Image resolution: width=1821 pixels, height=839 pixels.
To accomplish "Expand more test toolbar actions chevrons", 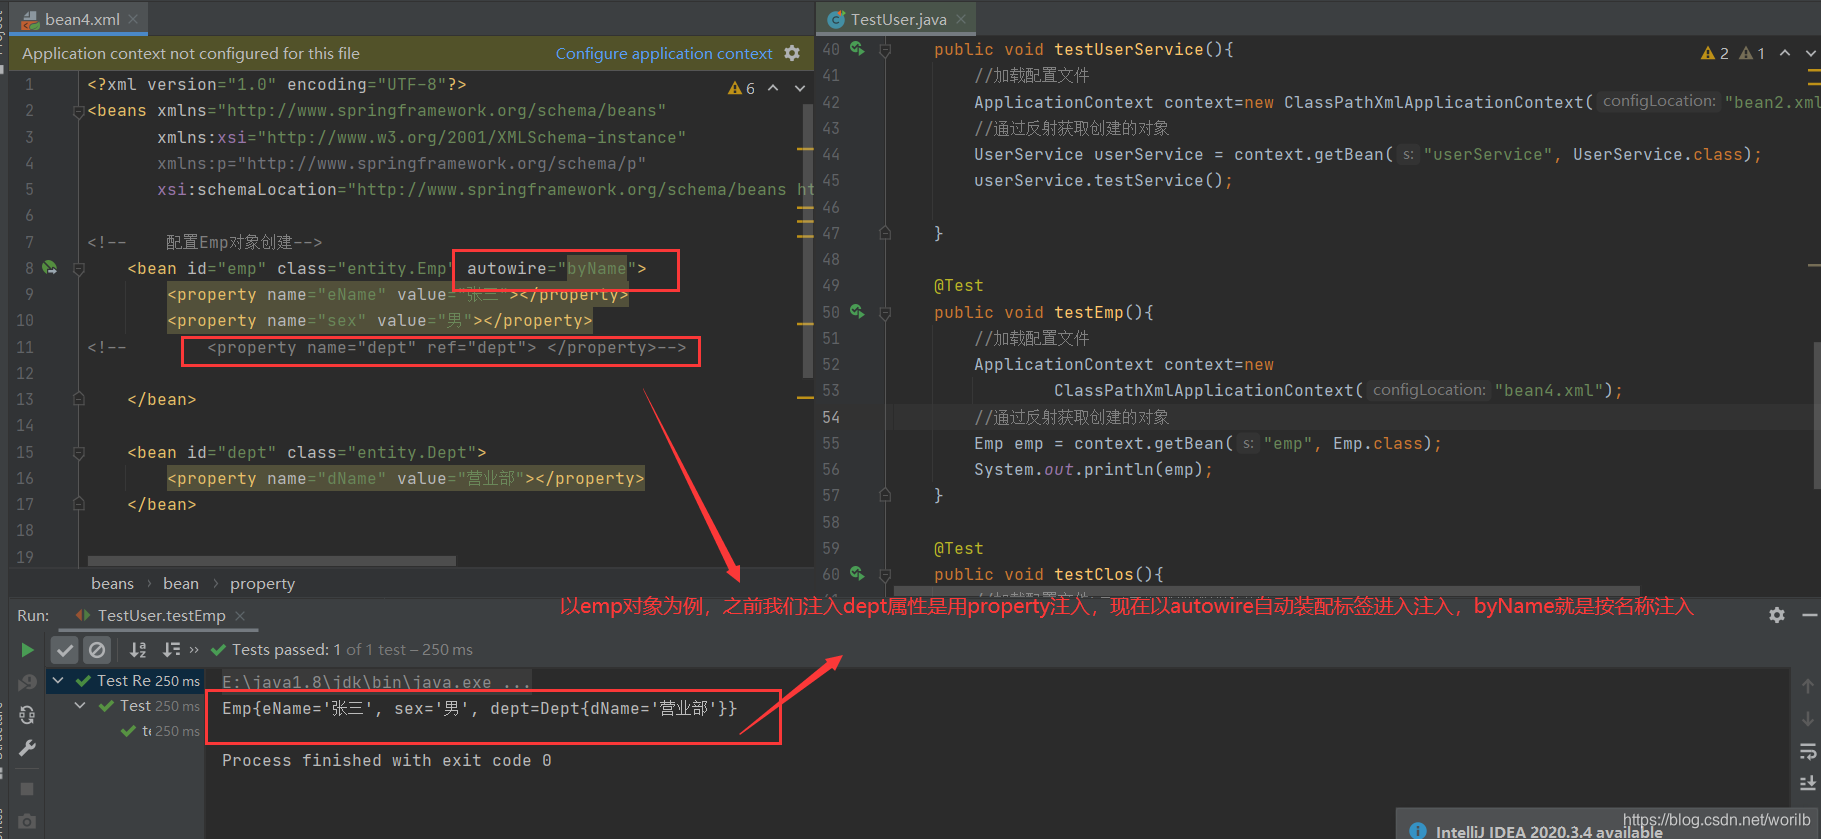I will tap(194, 650).
